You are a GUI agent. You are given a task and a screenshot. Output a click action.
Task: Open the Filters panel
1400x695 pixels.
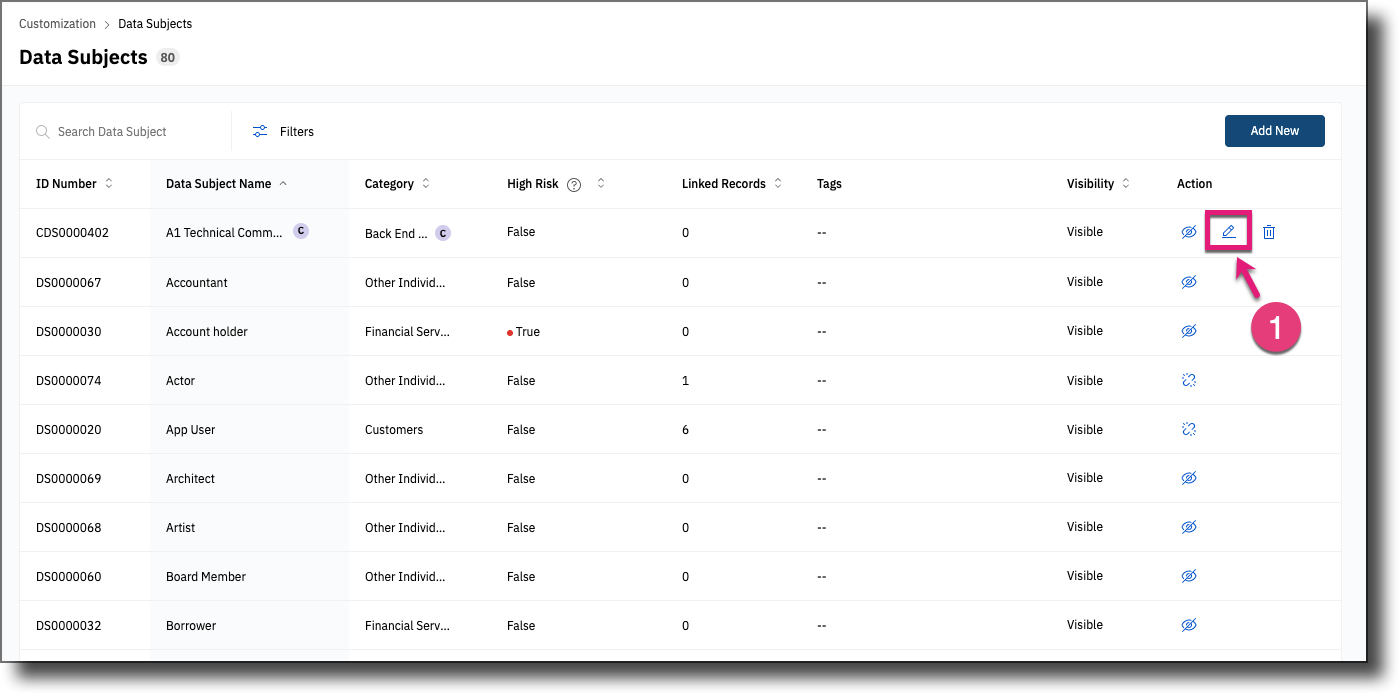pyautogui.click(x=283, y=131)
